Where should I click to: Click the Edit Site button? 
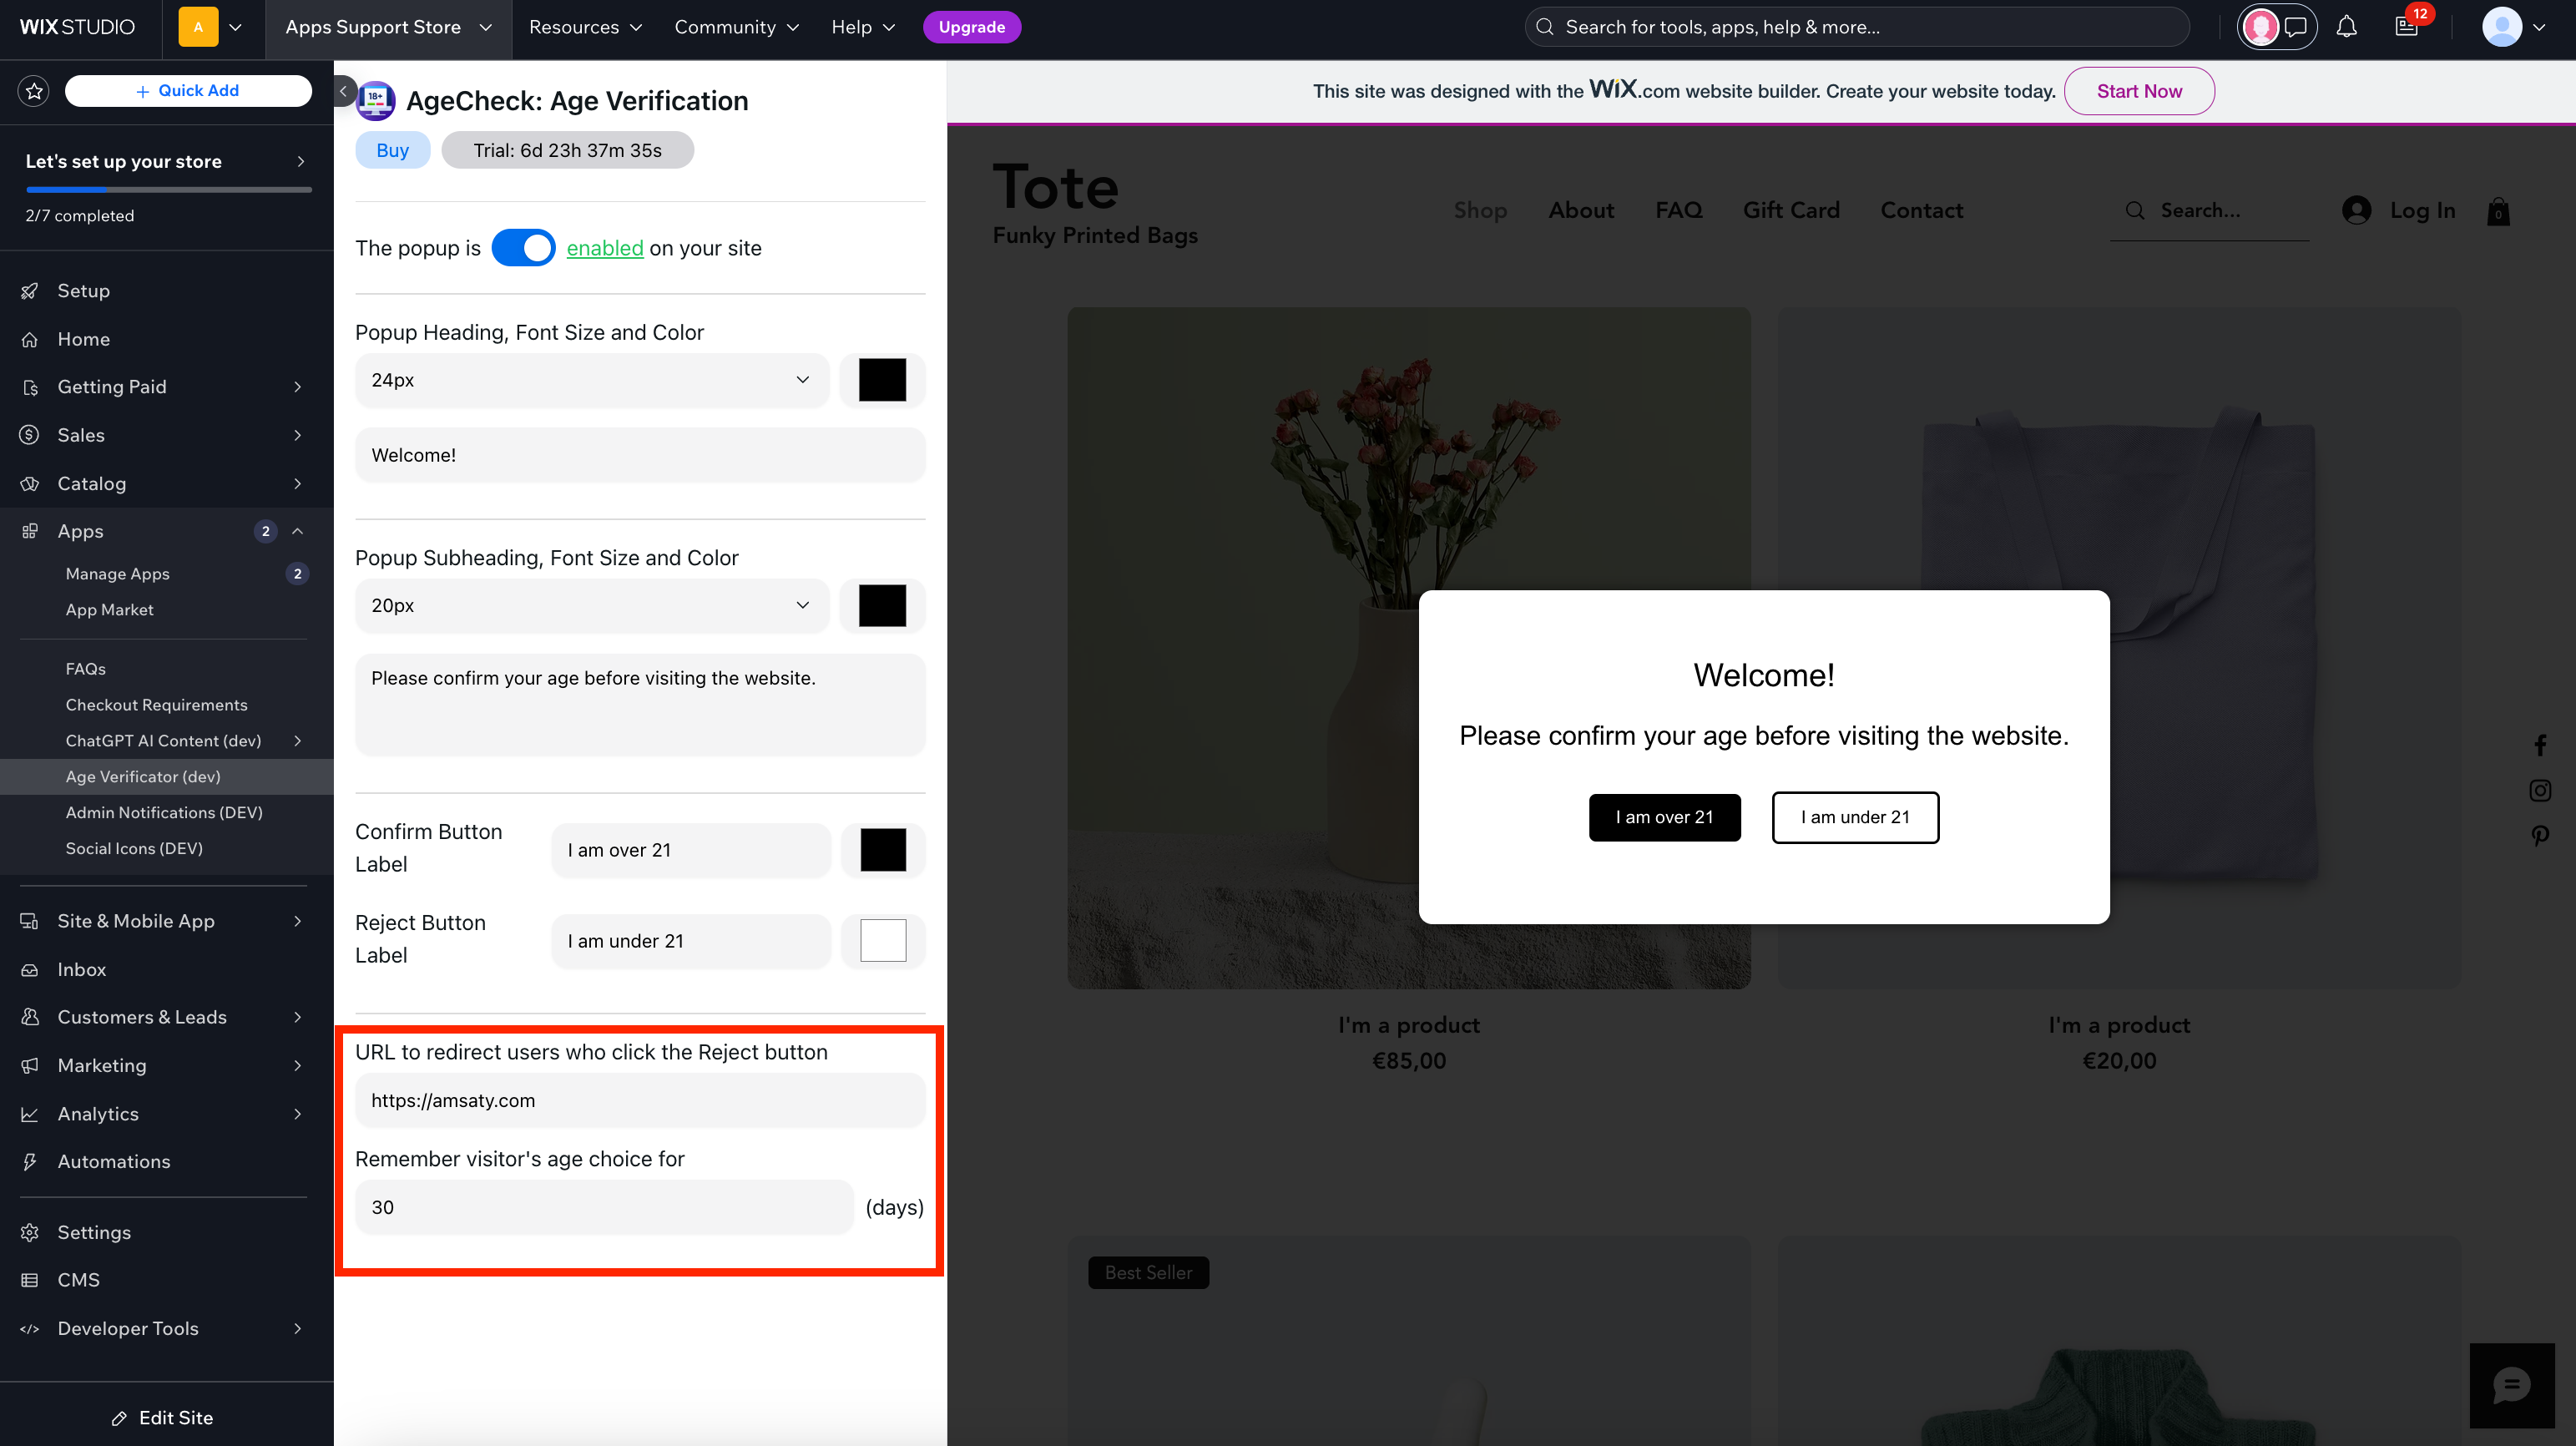coord(162,1418)
